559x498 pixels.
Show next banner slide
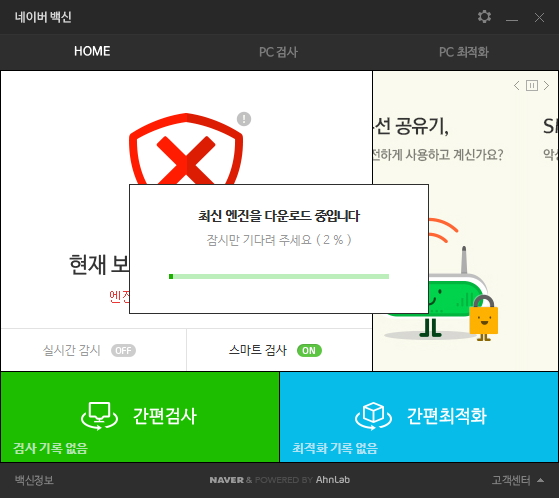click(546, 86)
